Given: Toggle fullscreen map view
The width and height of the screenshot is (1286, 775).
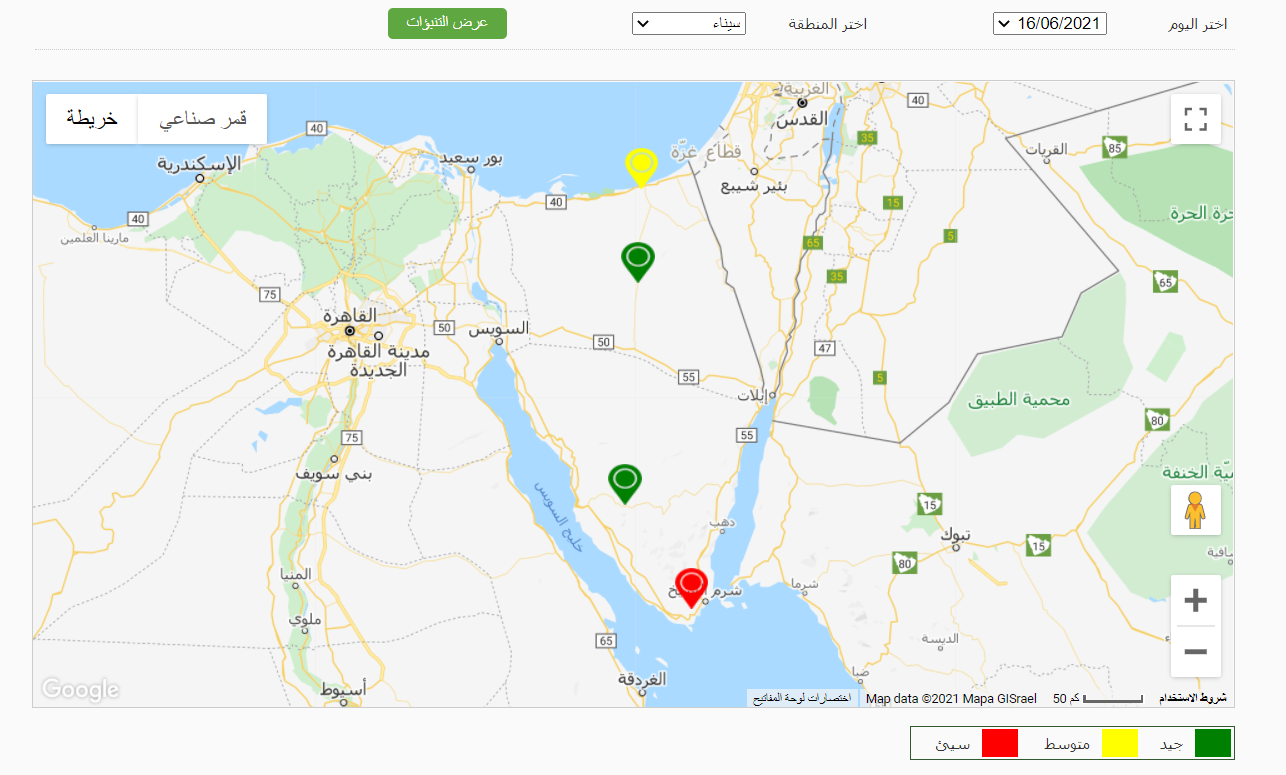Looking at the screenshot, I should pos(1195,119).
